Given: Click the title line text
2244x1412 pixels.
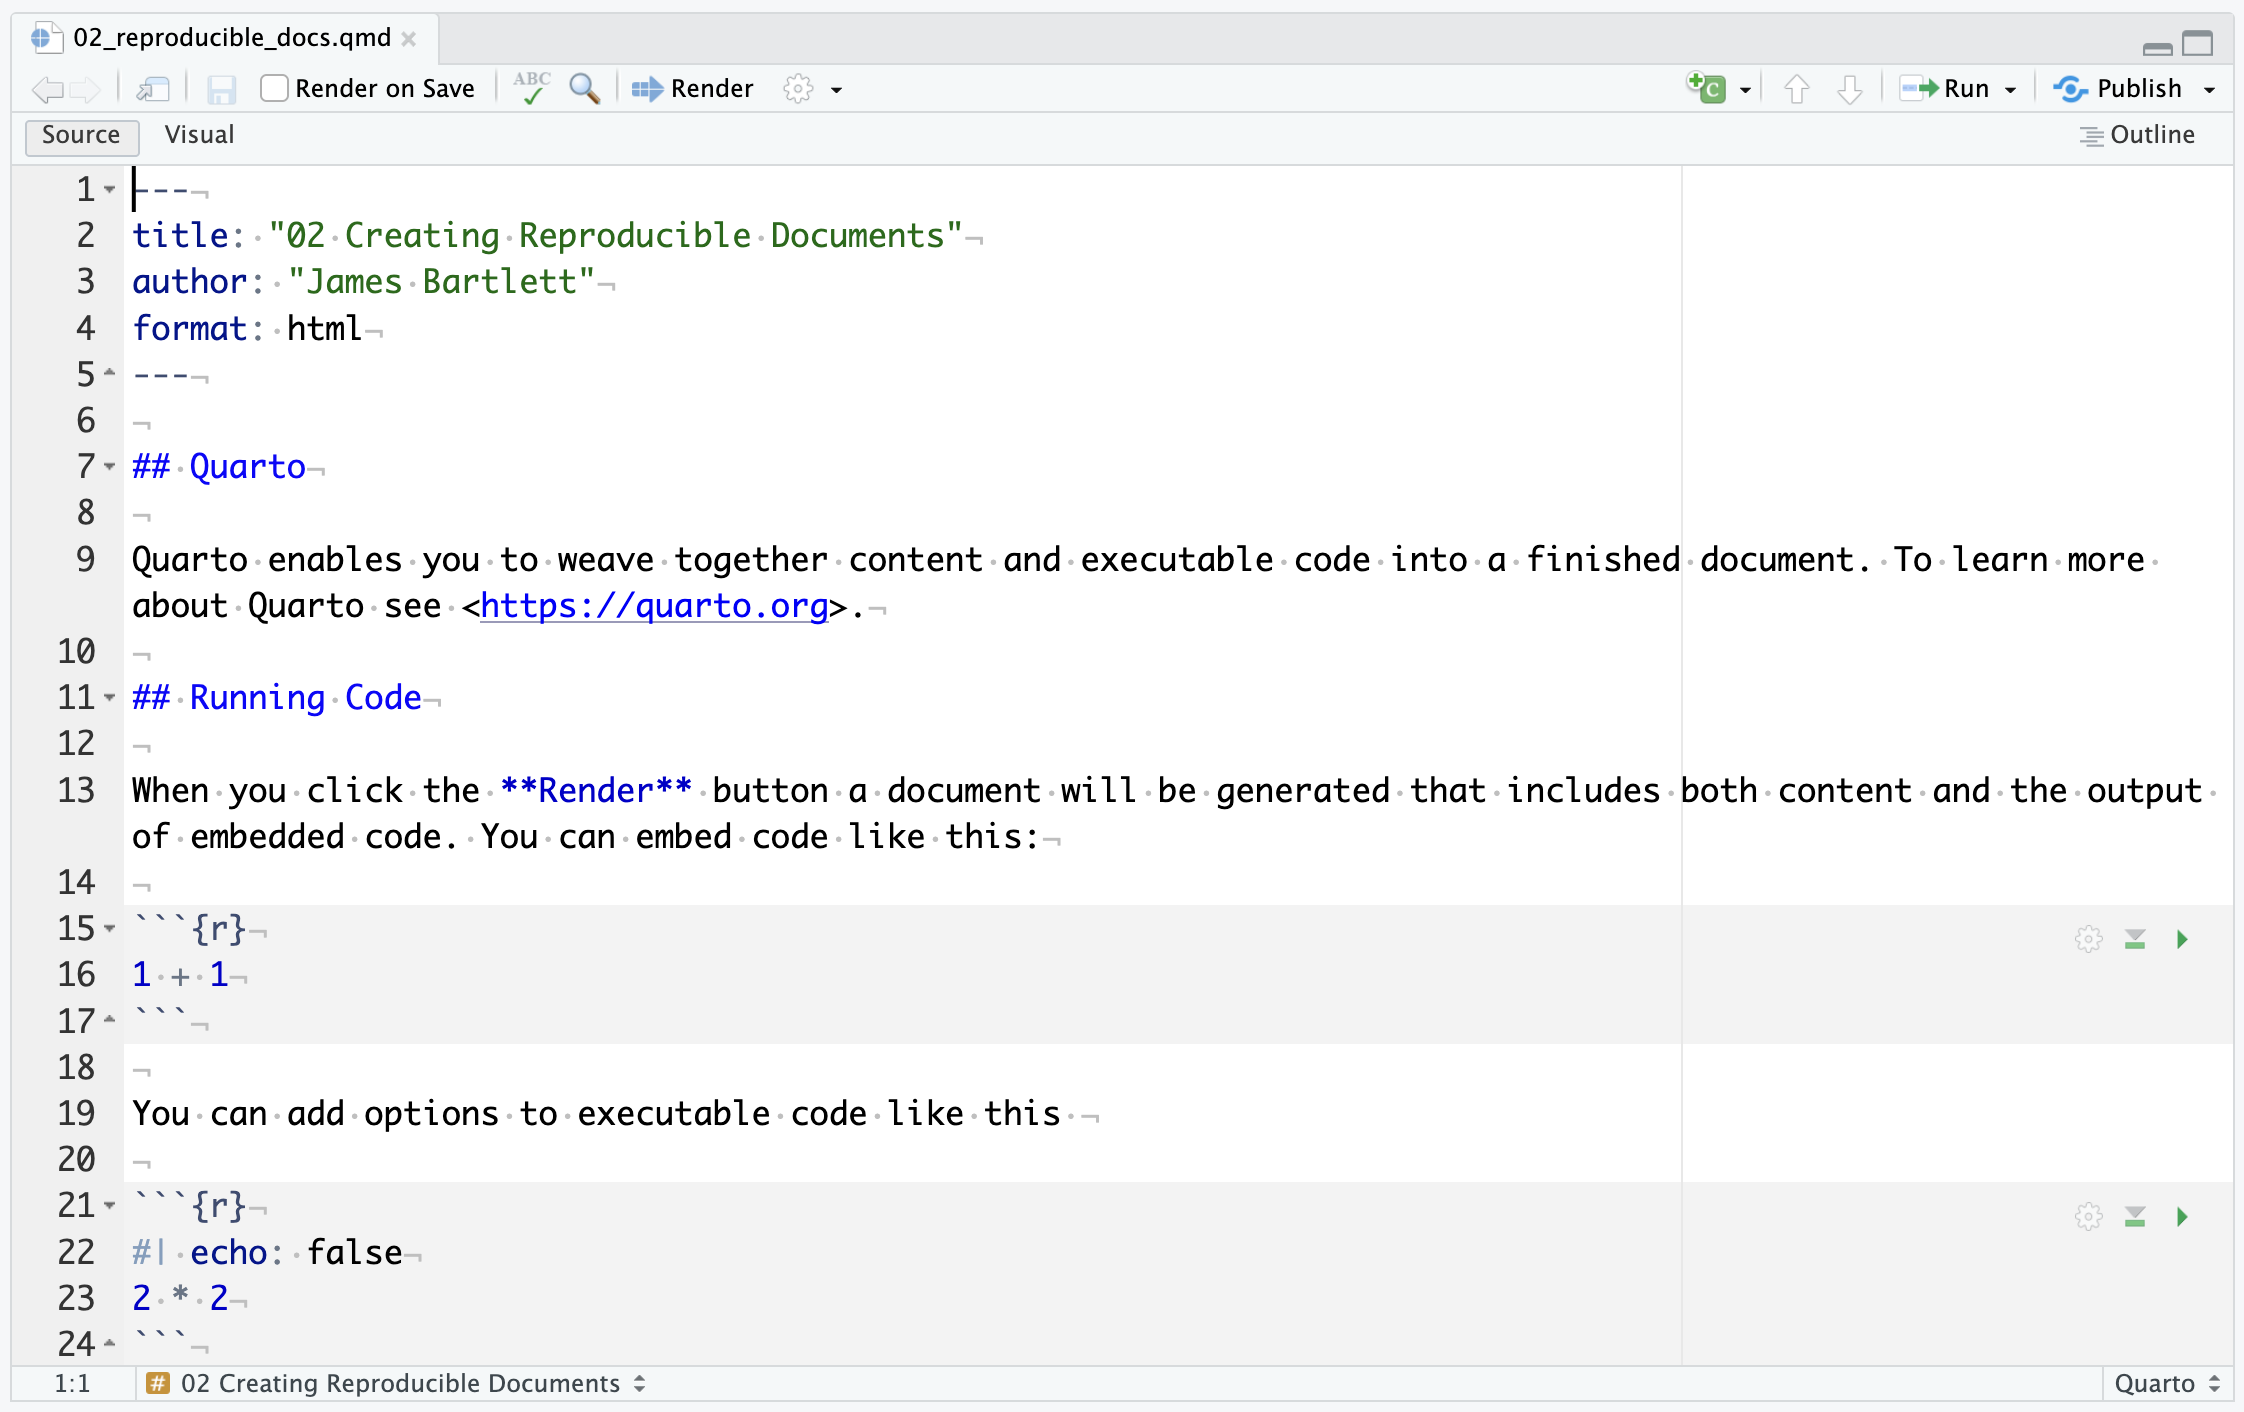Looking at the screenshot, I should pyautogui.click(x=547, y=236).
